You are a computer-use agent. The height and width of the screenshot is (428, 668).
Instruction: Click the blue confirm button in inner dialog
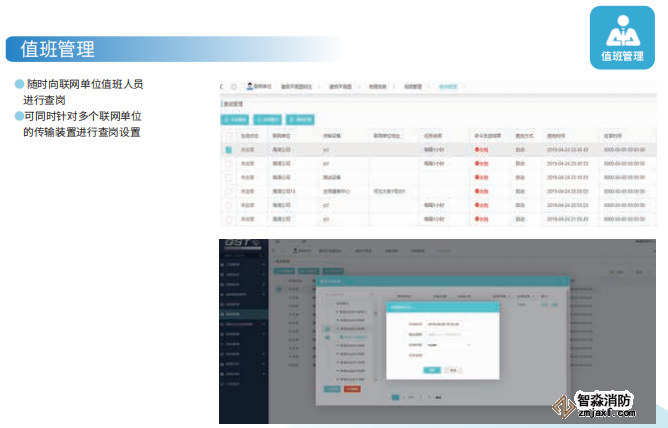coord(432,369)
